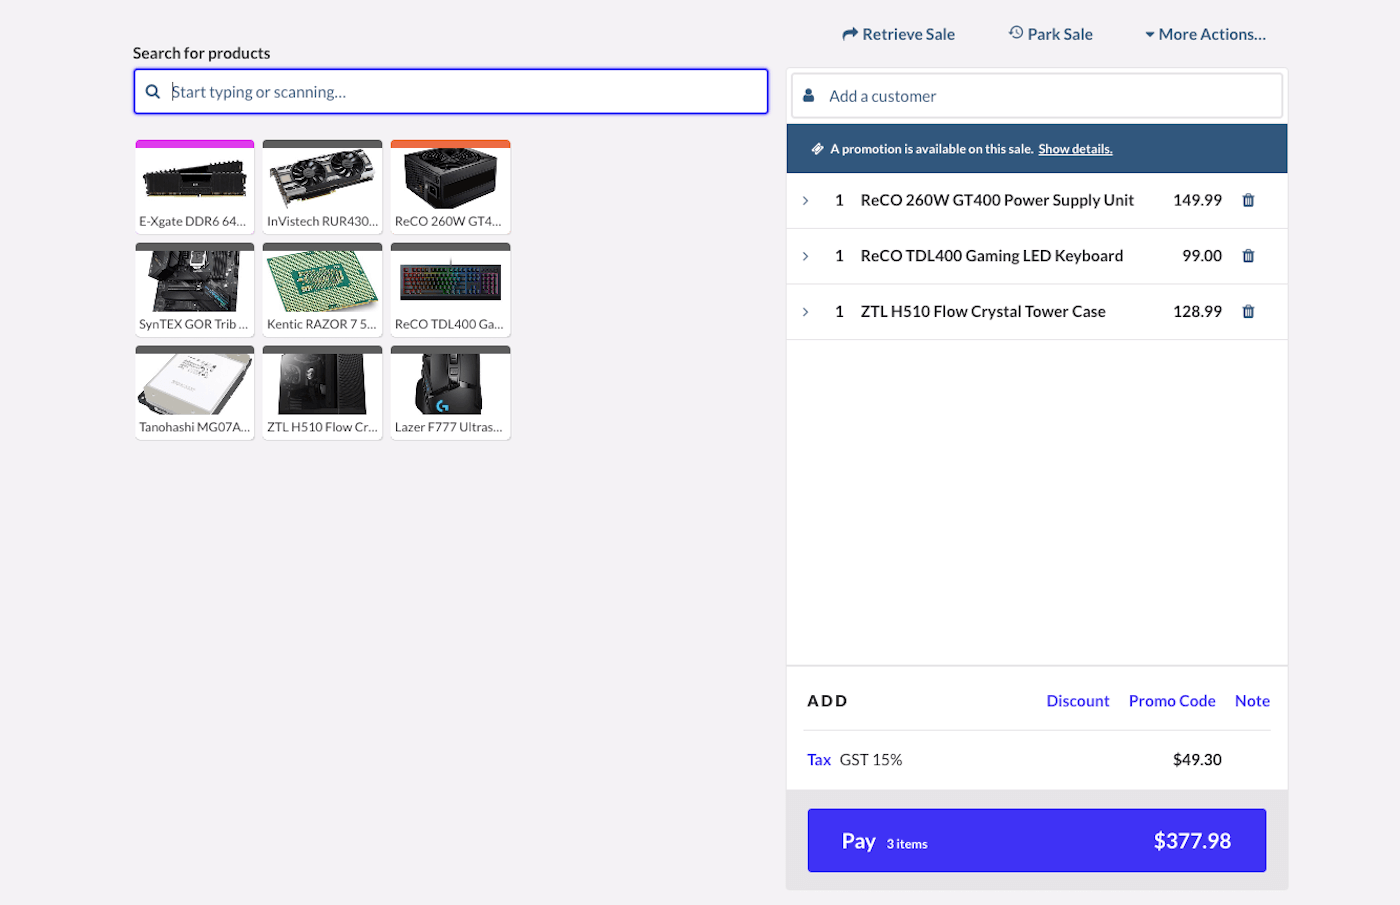
Task: Expand the ZTL H510 Tower Case row
Action: [x=806, y=312]
